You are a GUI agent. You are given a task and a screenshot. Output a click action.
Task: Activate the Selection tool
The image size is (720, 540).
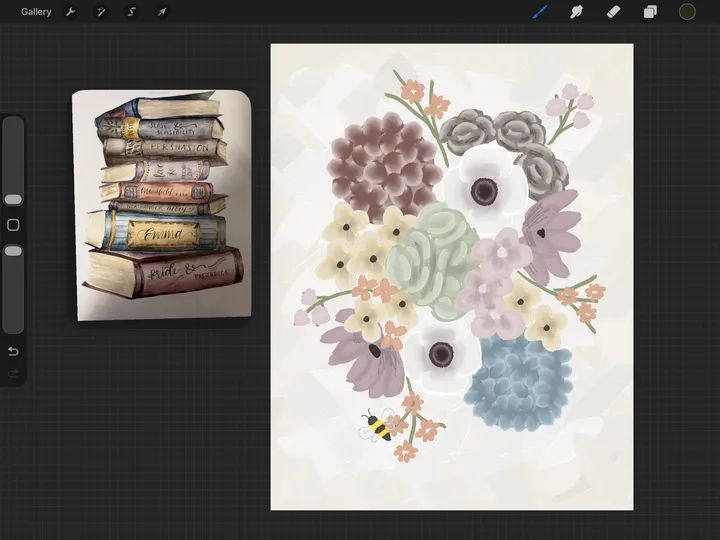pyautogui.click(x=132, y=12)
